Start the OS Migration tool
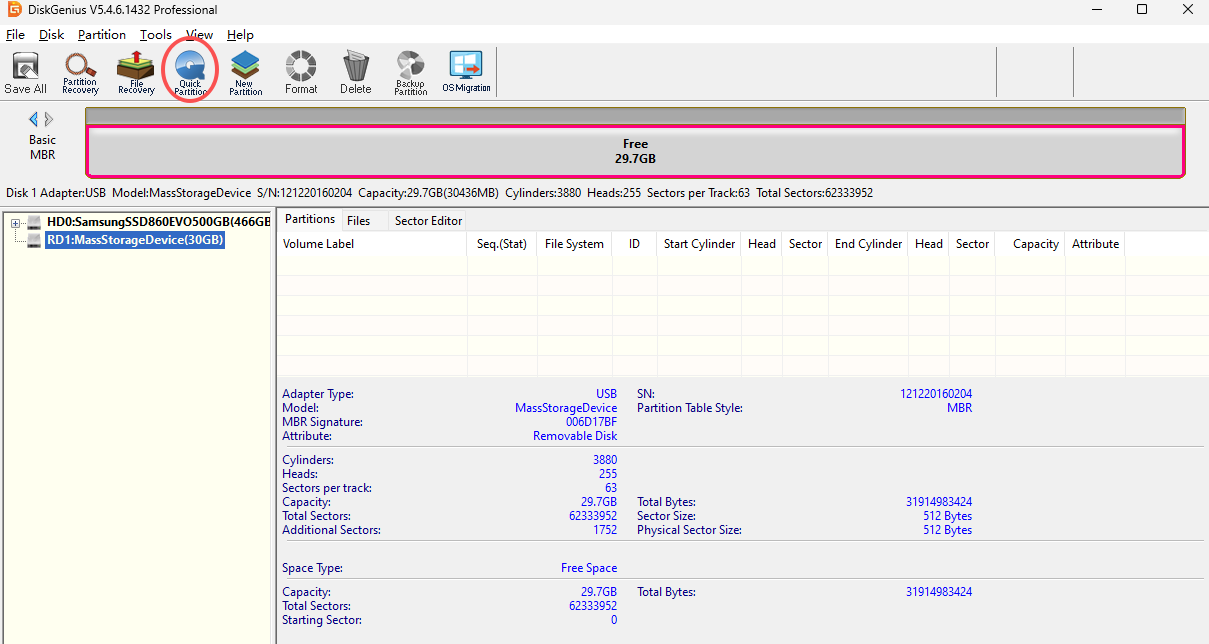 (x=466, y=72)
